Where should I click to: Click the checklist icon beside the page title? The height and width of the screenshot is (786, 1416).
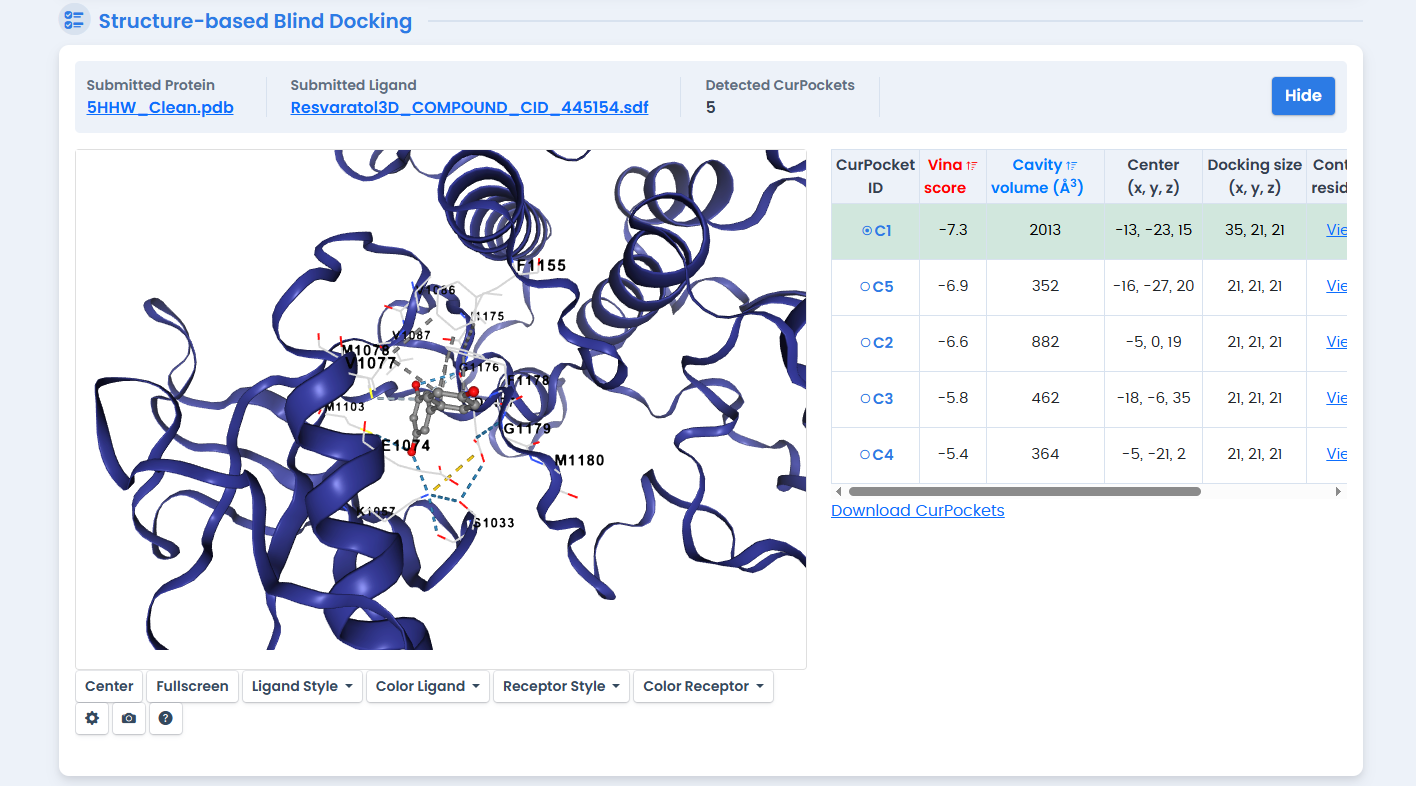tap(74, 20)
